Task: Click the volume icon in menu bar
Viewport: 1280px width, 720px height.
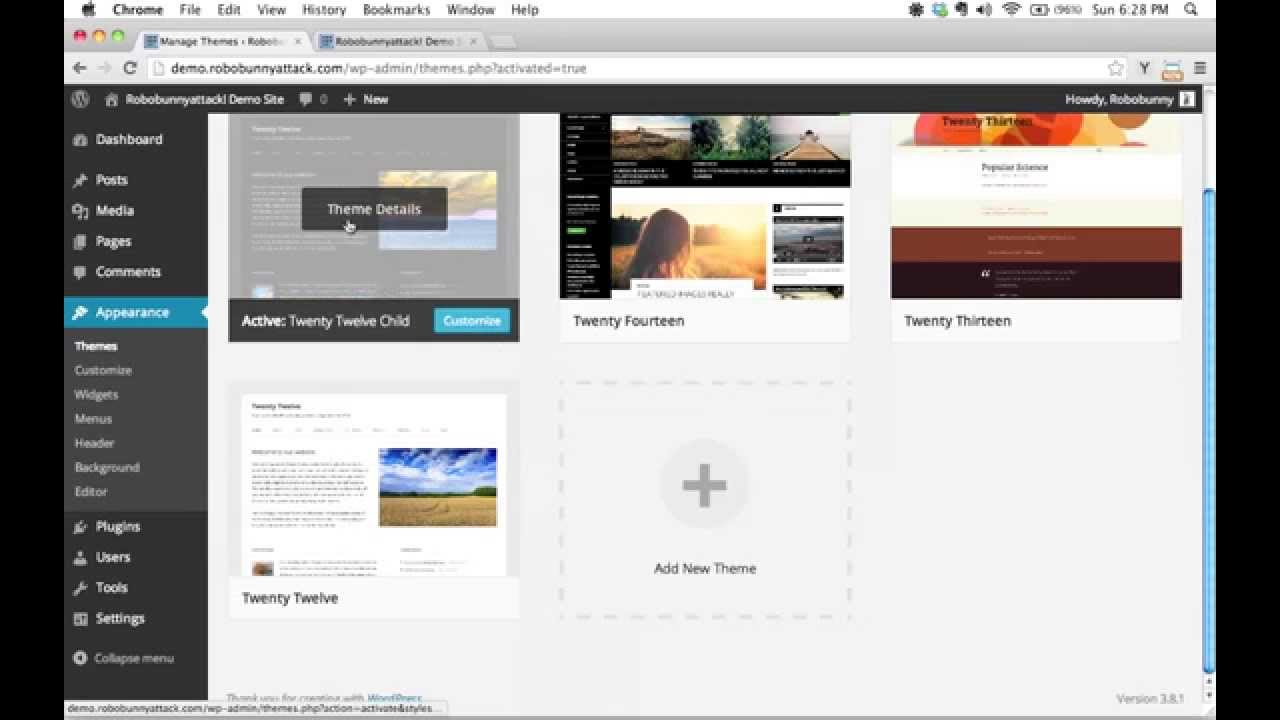Action: (986, 10)
